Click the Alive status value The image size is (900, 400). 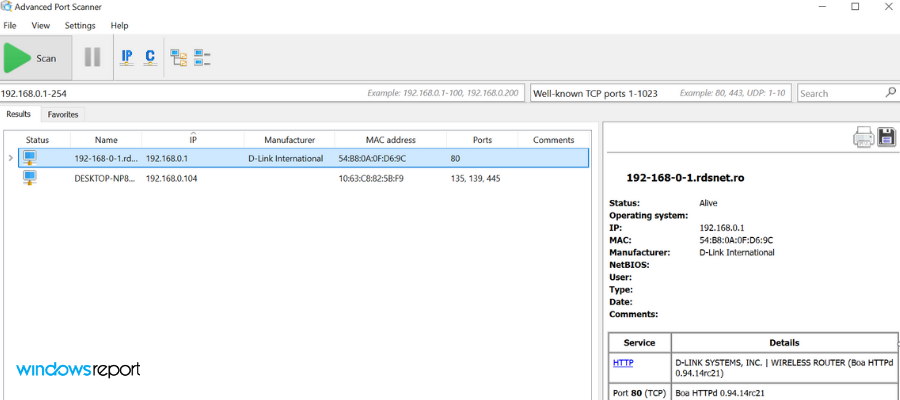coord(708,203)
